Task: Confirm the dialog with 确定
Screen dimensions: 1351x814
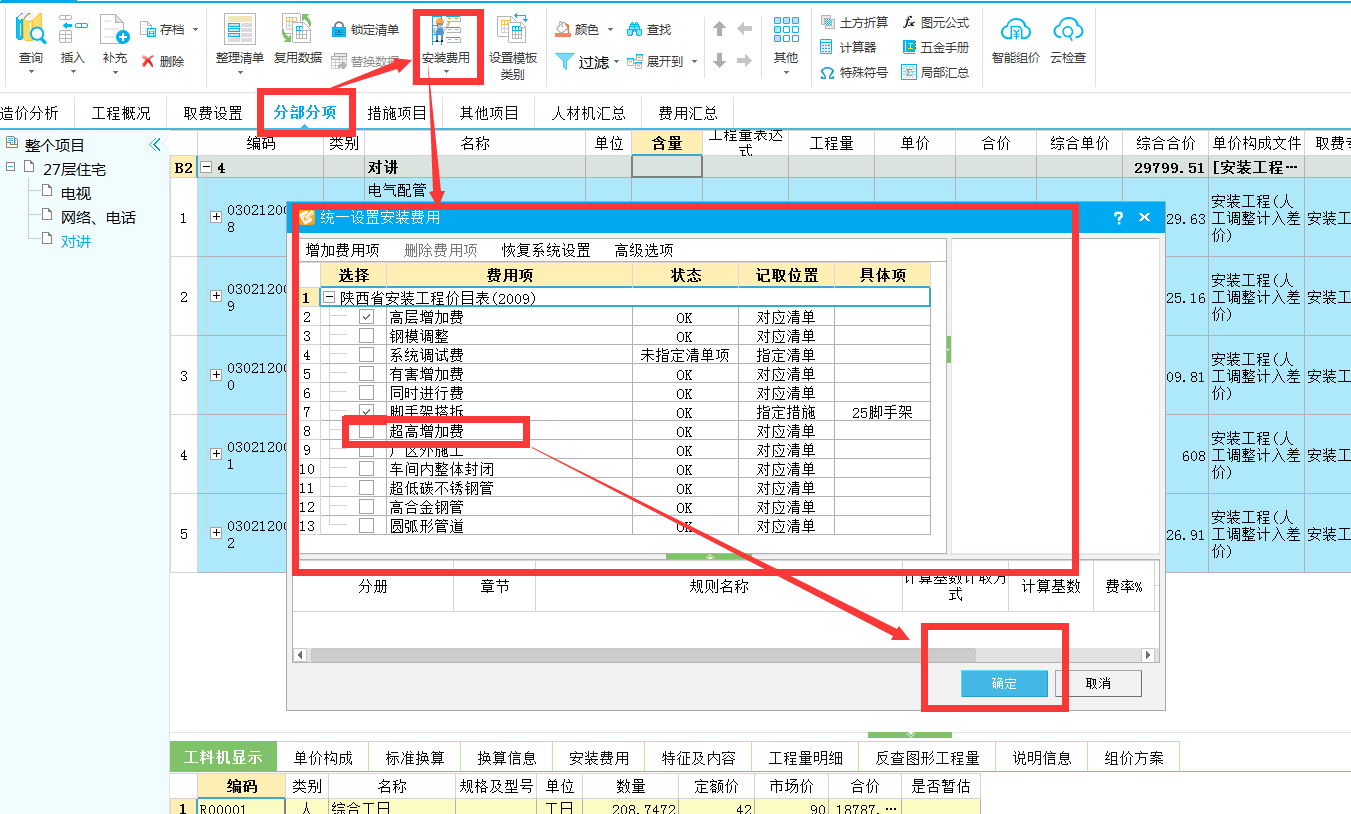Action: [x=1004, y=684]
